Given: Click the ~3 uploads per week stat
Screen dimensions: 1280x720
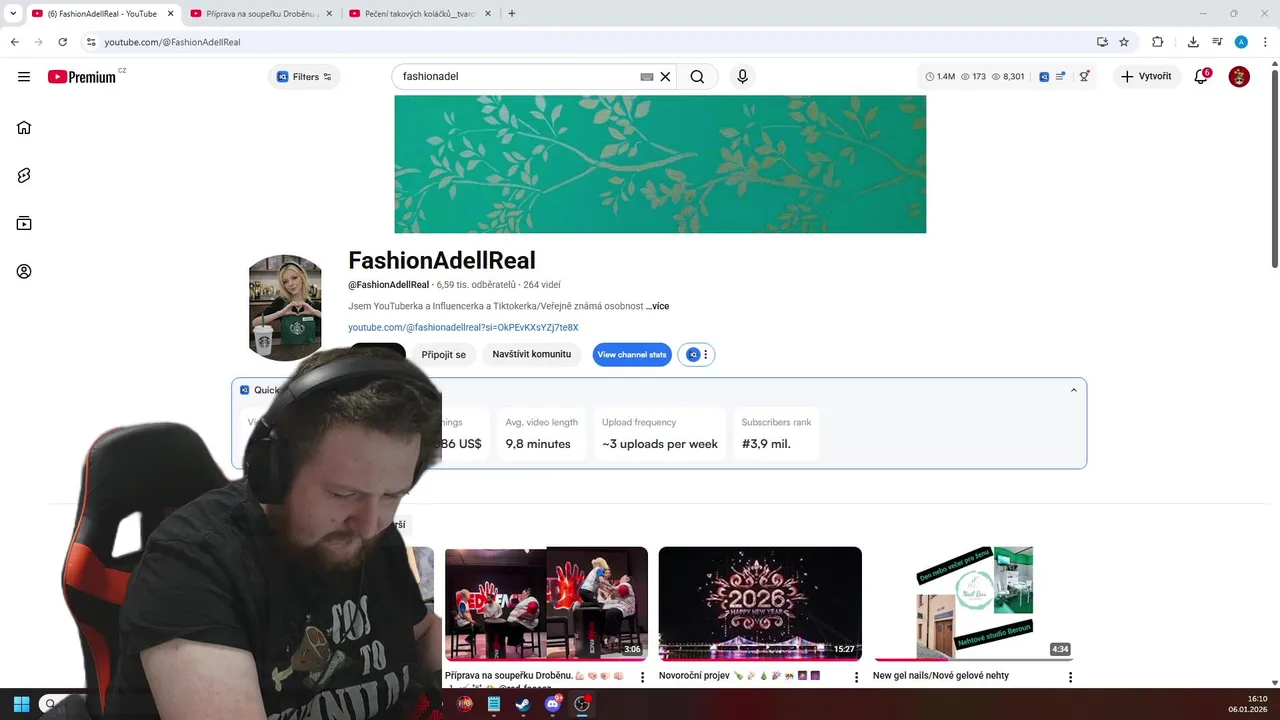Looking at the screenshot, I should point(660,434).
